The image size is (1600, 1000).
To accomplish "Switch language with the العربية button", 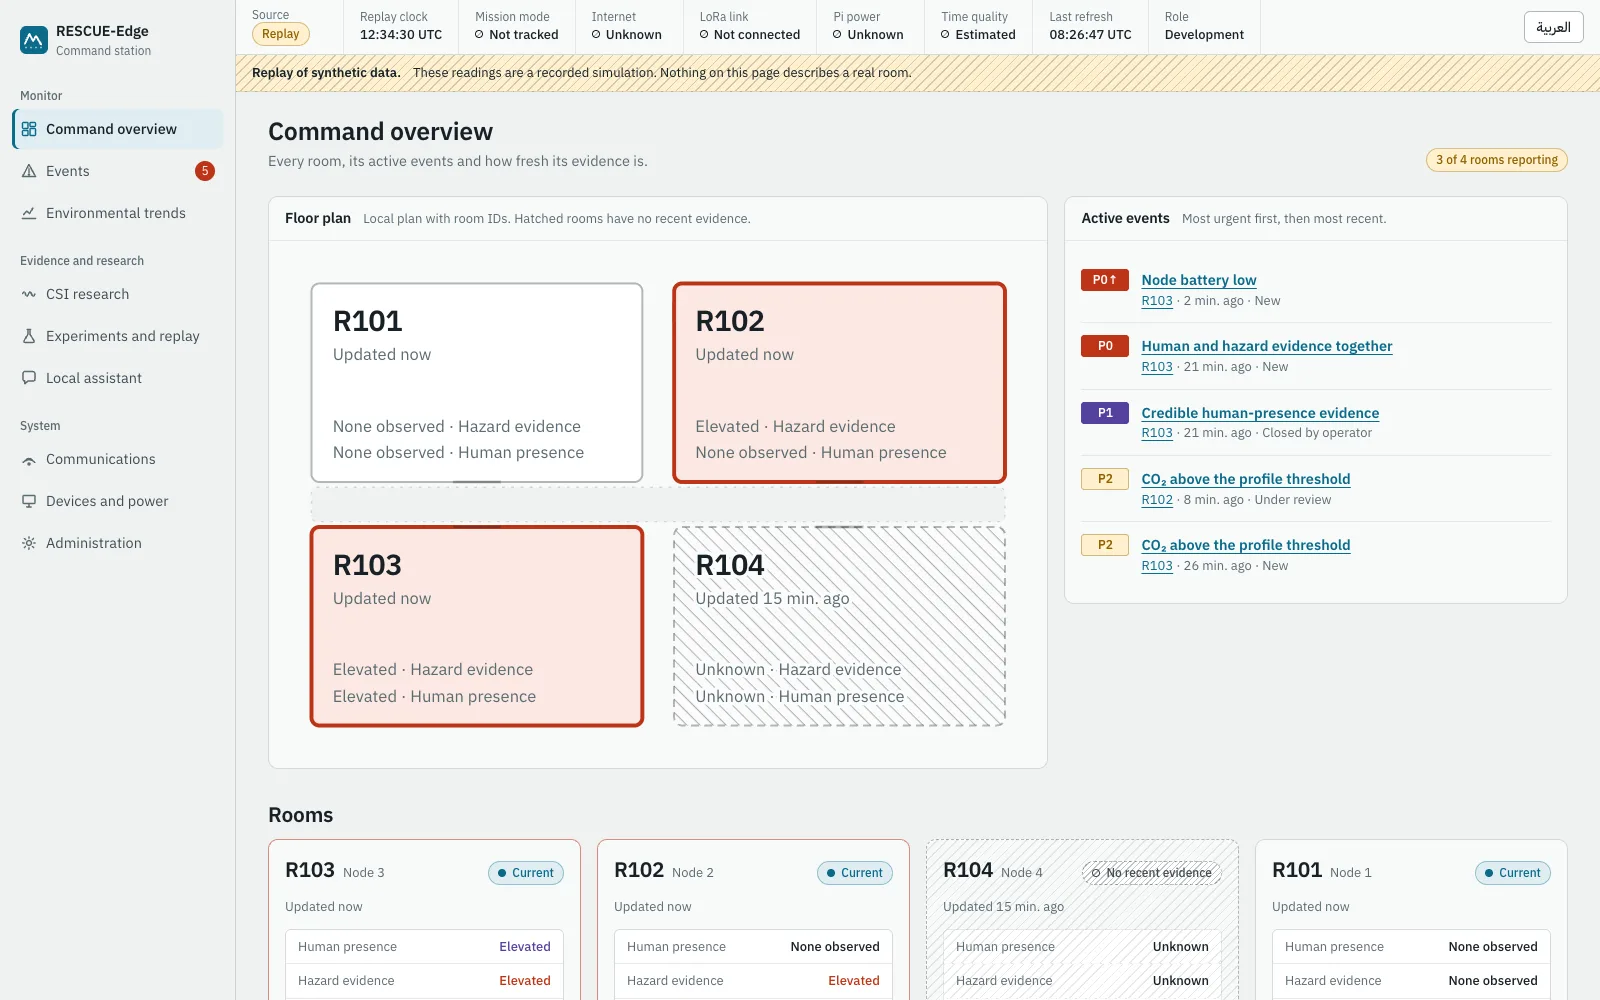I will 1553,27.
